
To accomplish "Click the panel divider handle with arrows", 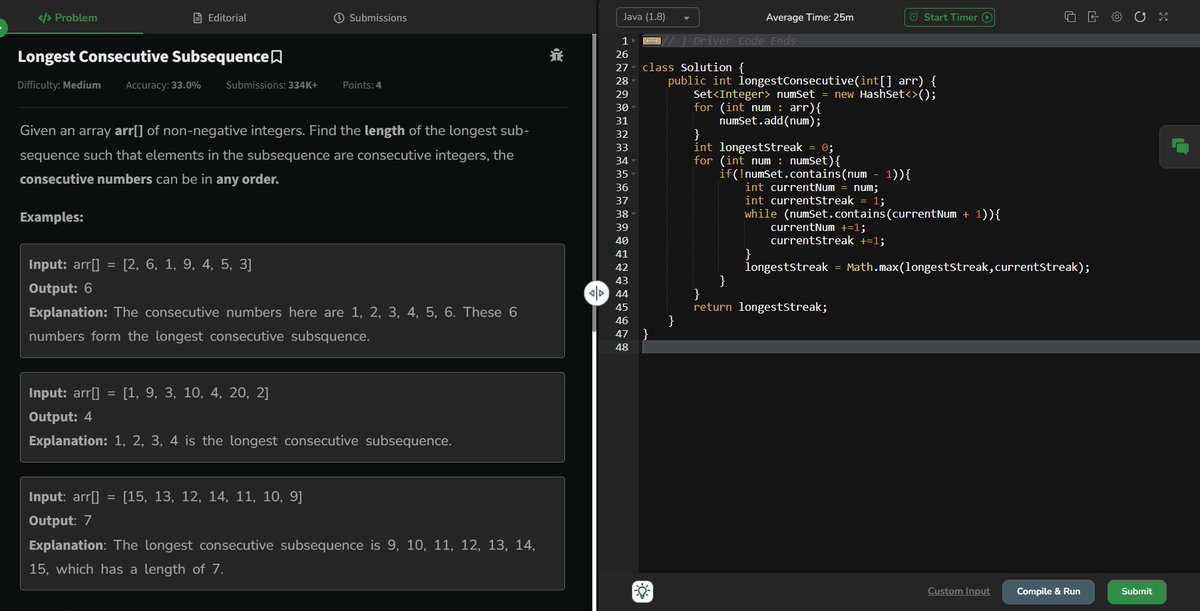I will pyautogui.click(x=596, y=293).
